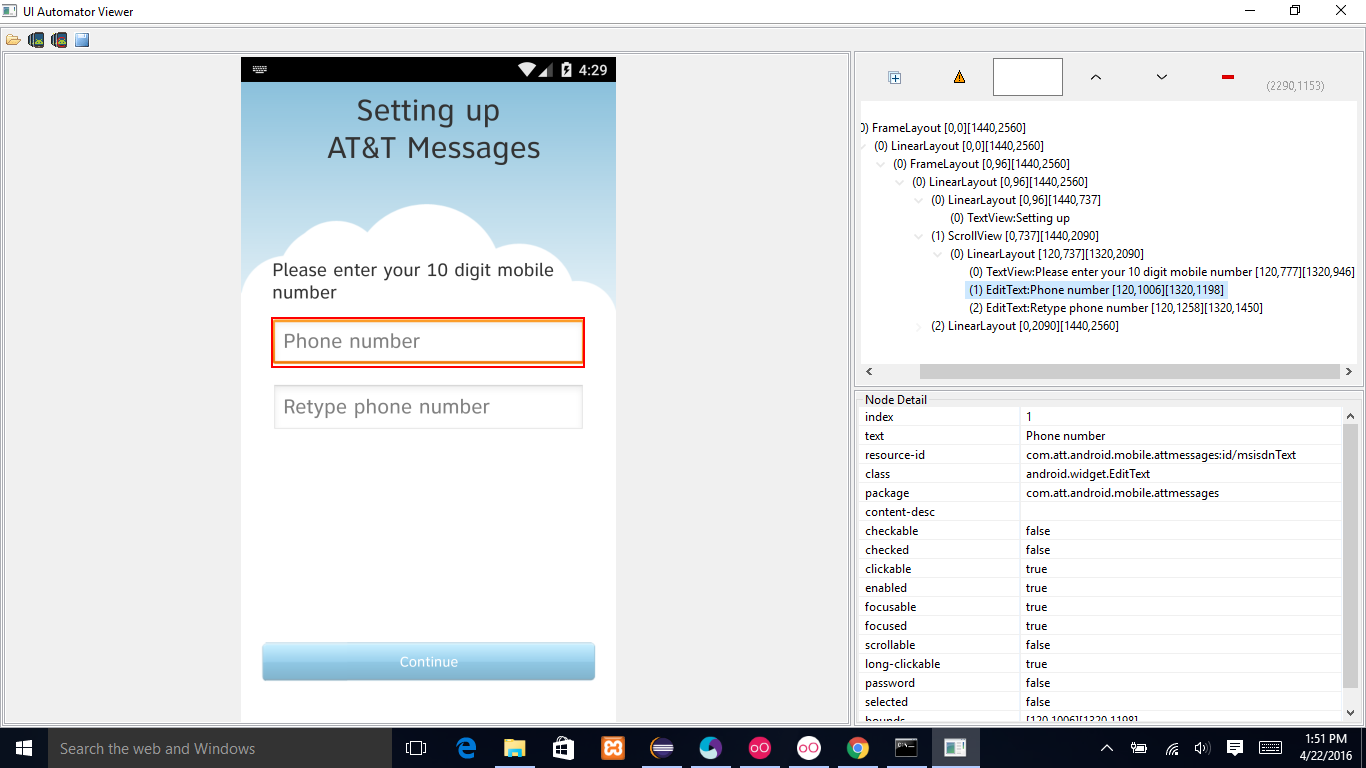Open Task View from the taskbar
1366x768 pixels.
[415, 748]
